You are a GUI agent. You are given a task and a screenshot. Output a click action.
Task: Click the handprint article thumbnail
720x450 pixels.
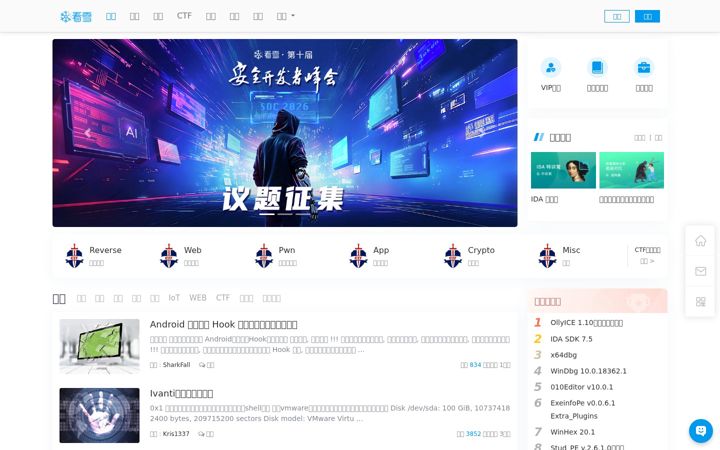pyautogui.click(x=99, y=415)
